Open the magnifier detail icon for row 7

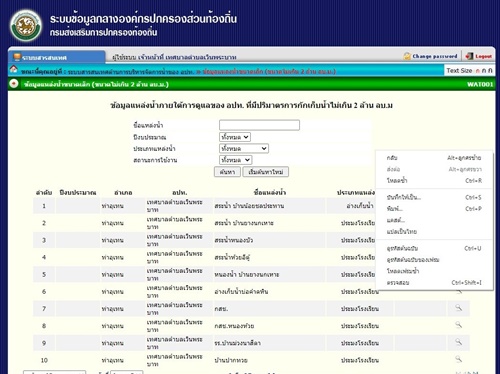point(459,308)
